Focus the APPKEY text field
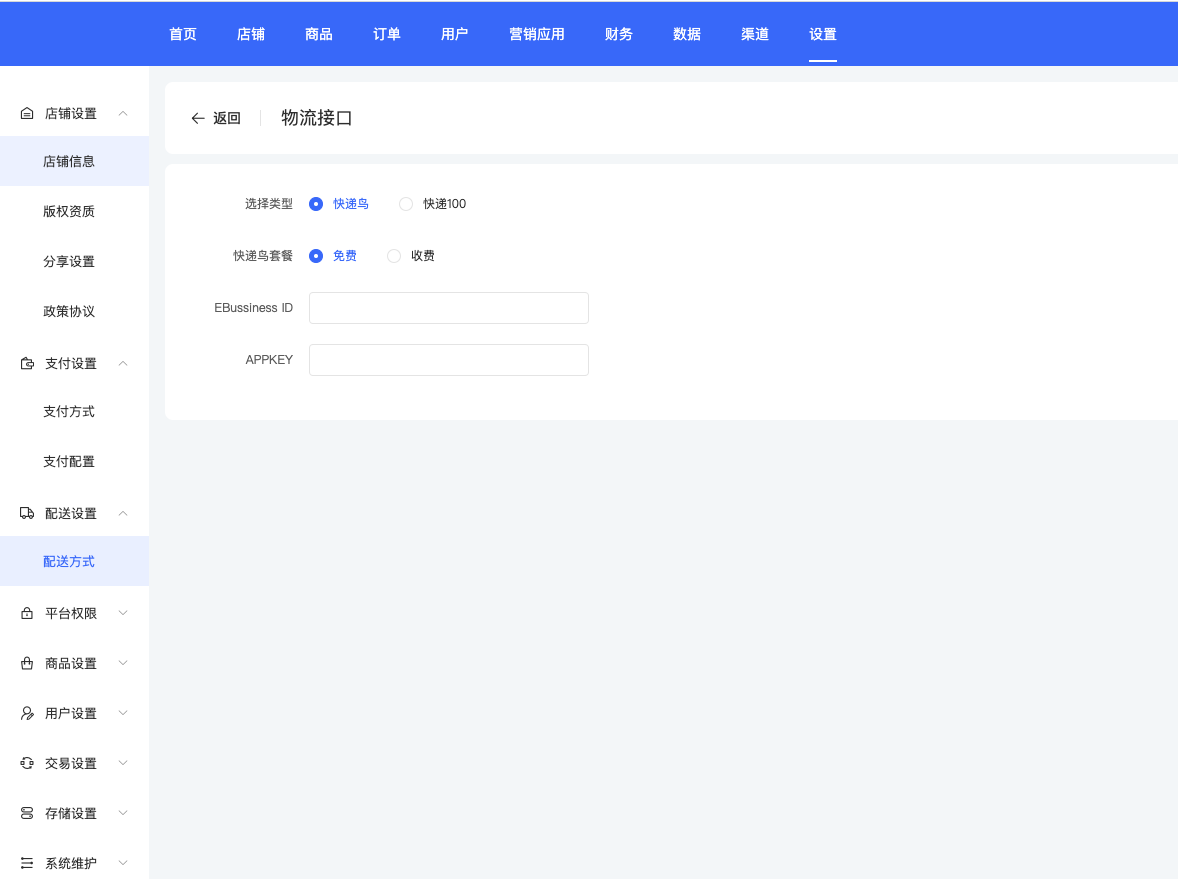Screen dimensions: 1178x879 click(448, 360)
